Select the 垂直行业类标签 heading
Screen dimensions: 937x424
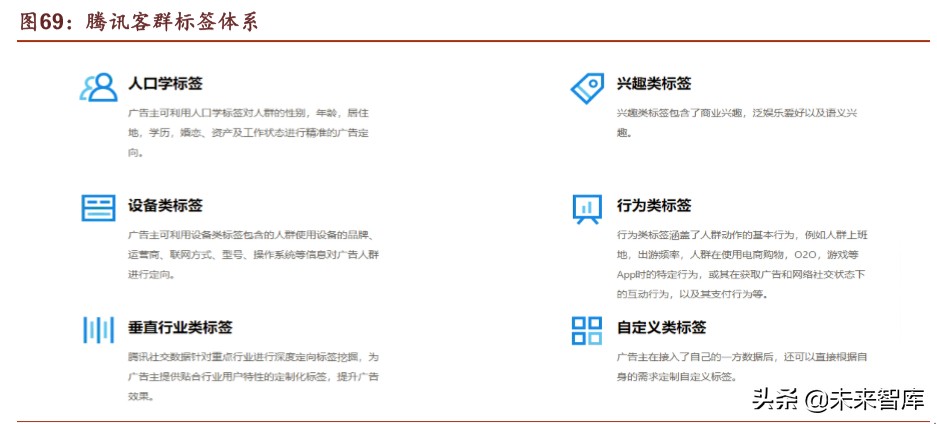[180, 327]
